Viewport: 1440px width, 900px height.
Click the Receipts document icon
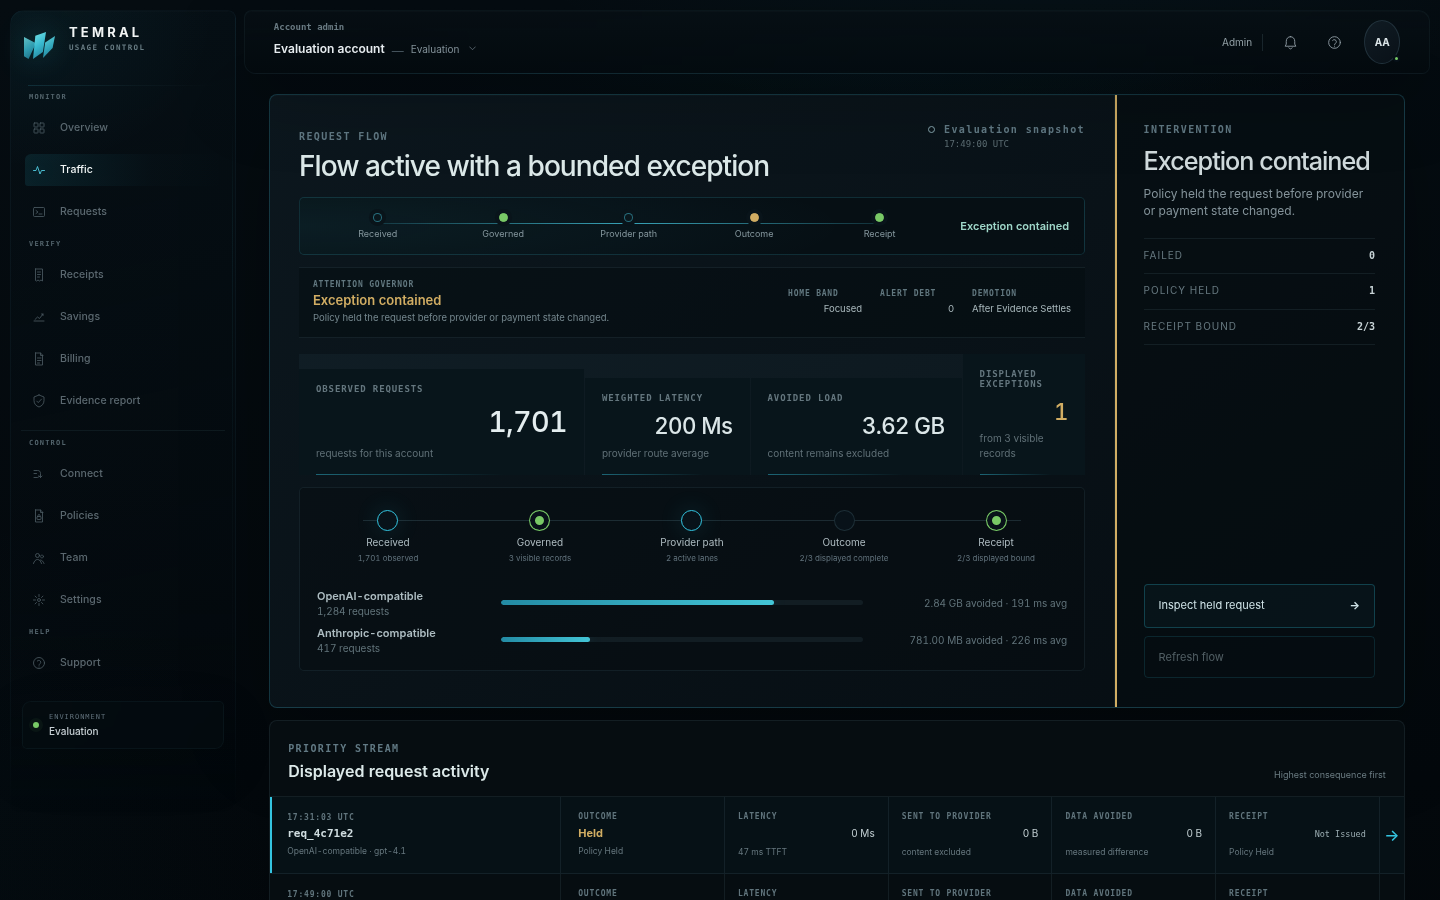pos(39,275)
